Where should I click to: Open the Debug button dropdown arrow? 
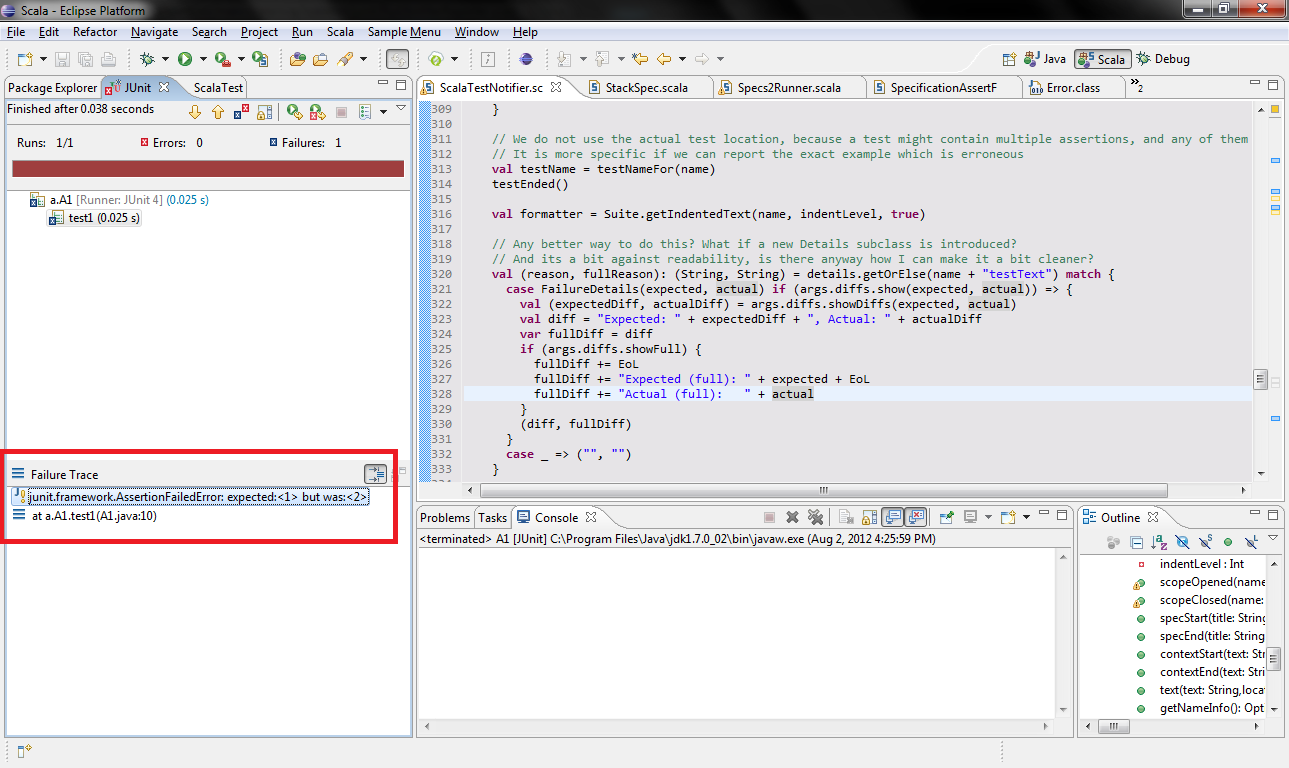[165, 59]
